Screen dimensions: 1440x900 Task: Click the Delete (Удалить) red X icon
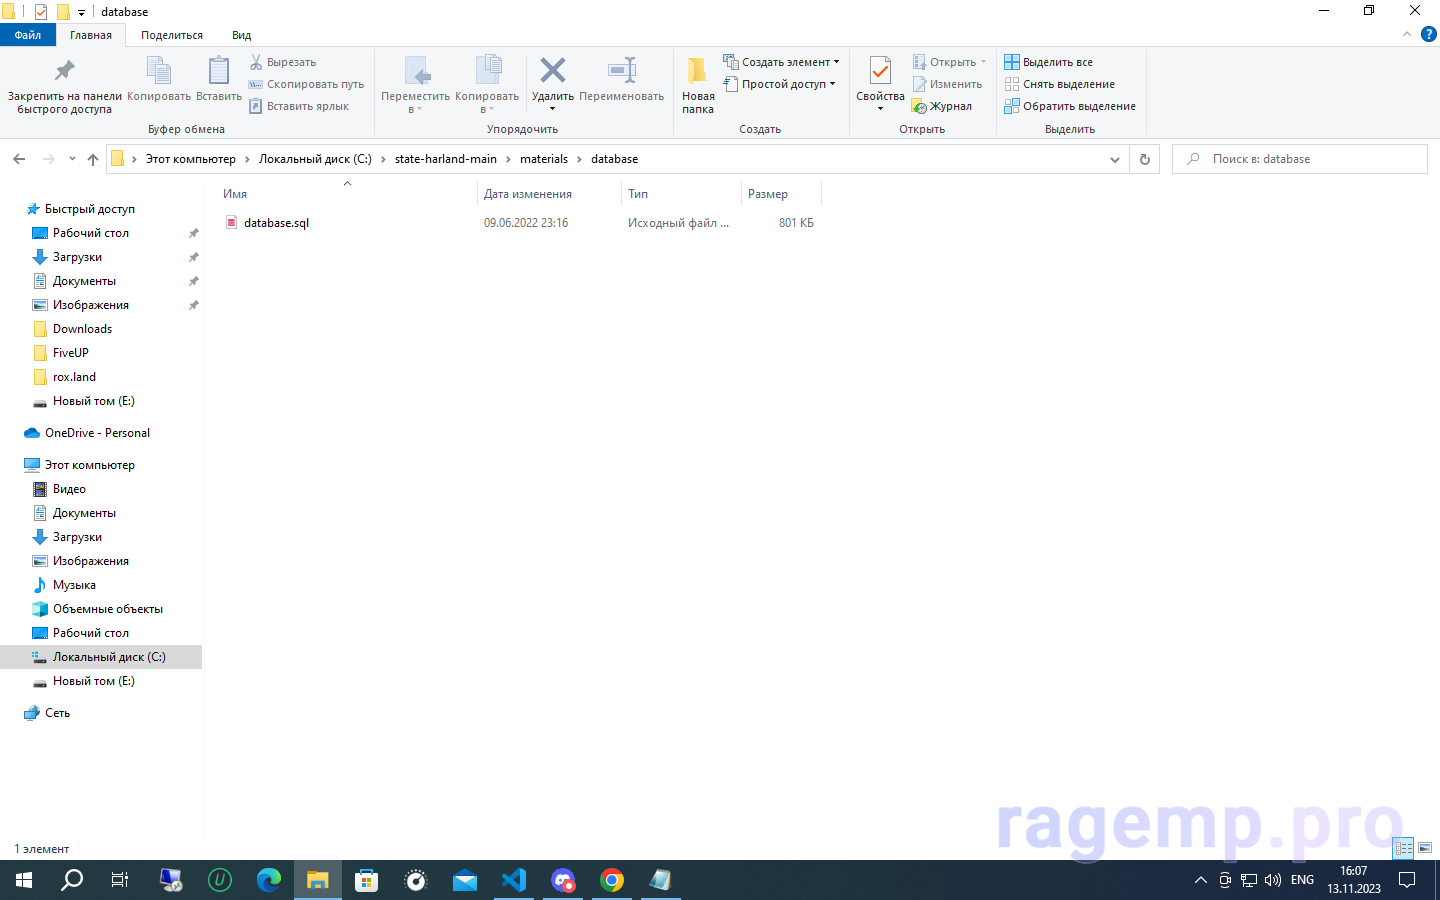(x=552, y=71)
